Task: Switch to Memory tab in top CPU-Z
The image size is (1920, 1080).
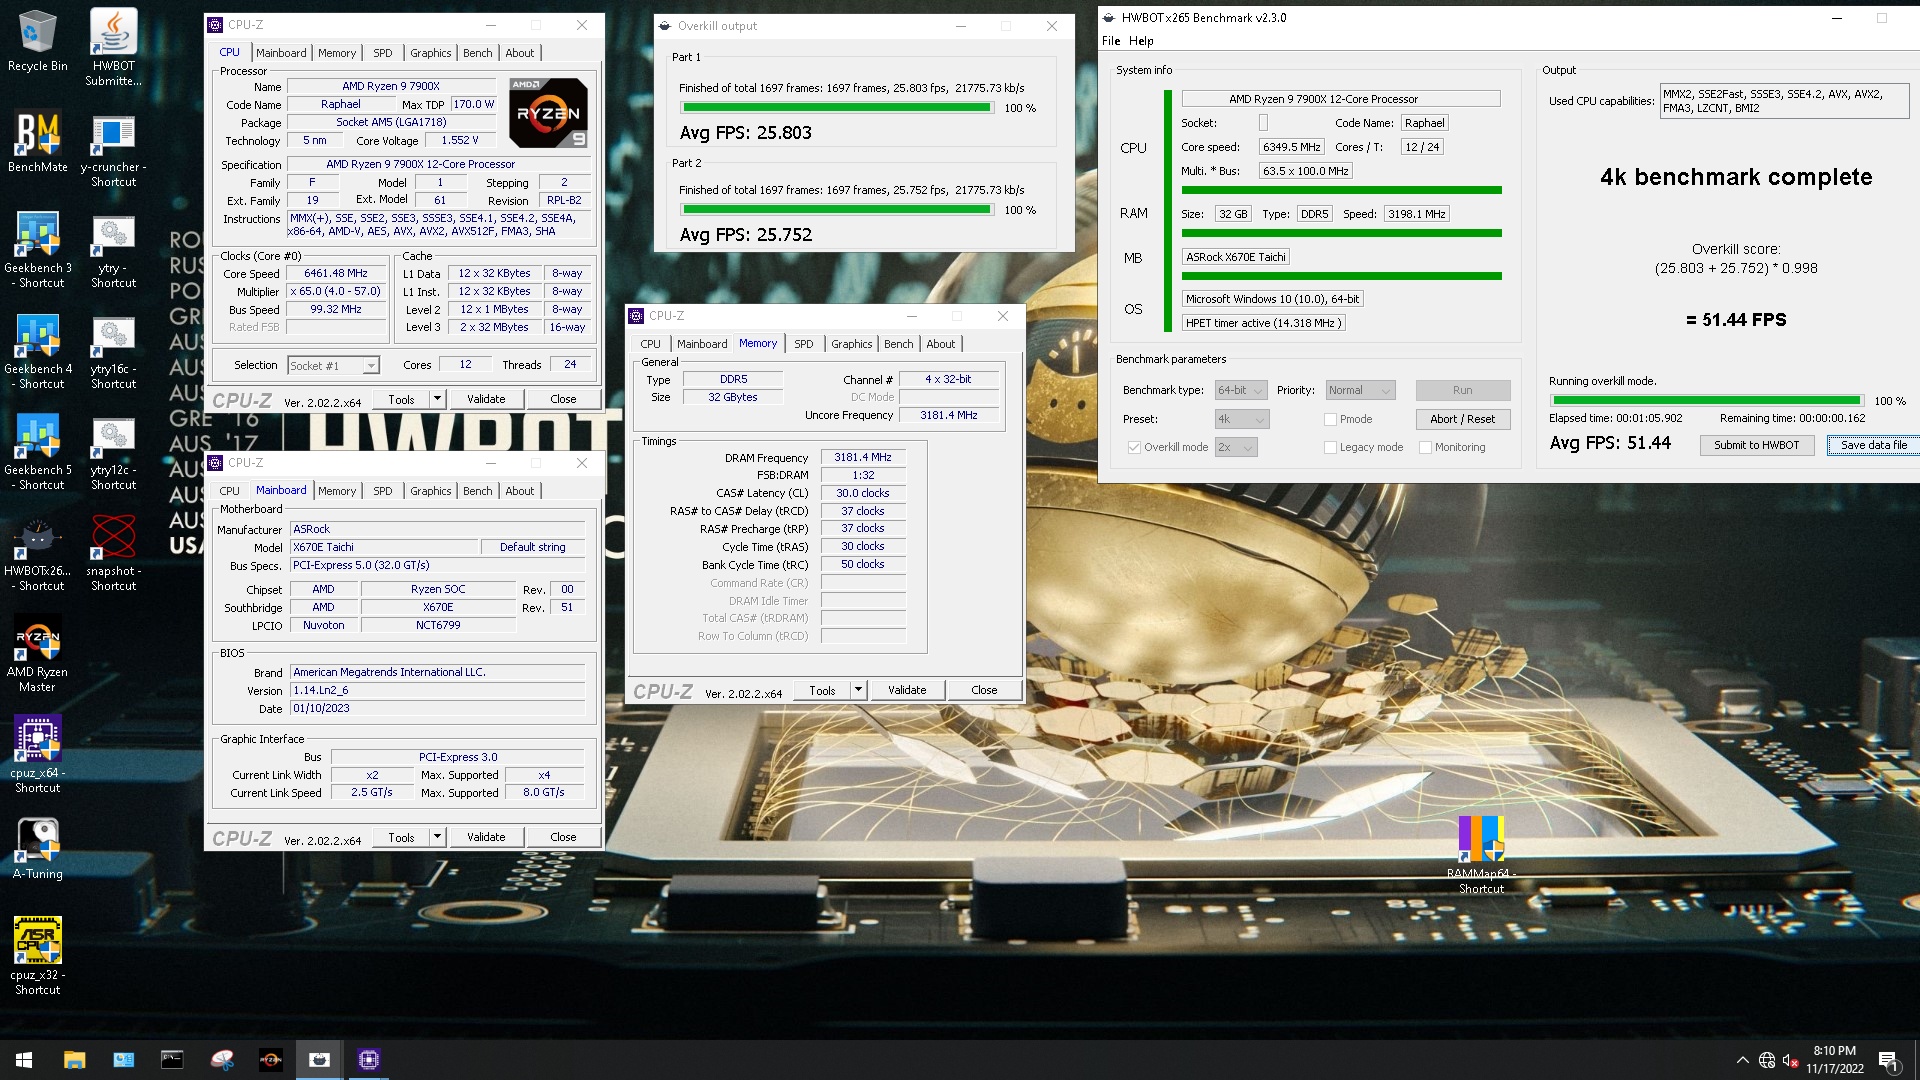Action: coord(336,53)
